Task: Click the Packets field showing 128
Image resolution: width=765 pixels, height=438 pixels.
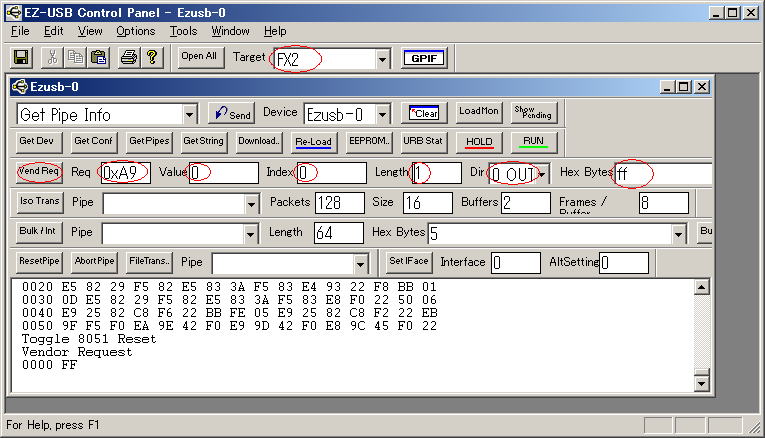Action: [x=340, y=203]
